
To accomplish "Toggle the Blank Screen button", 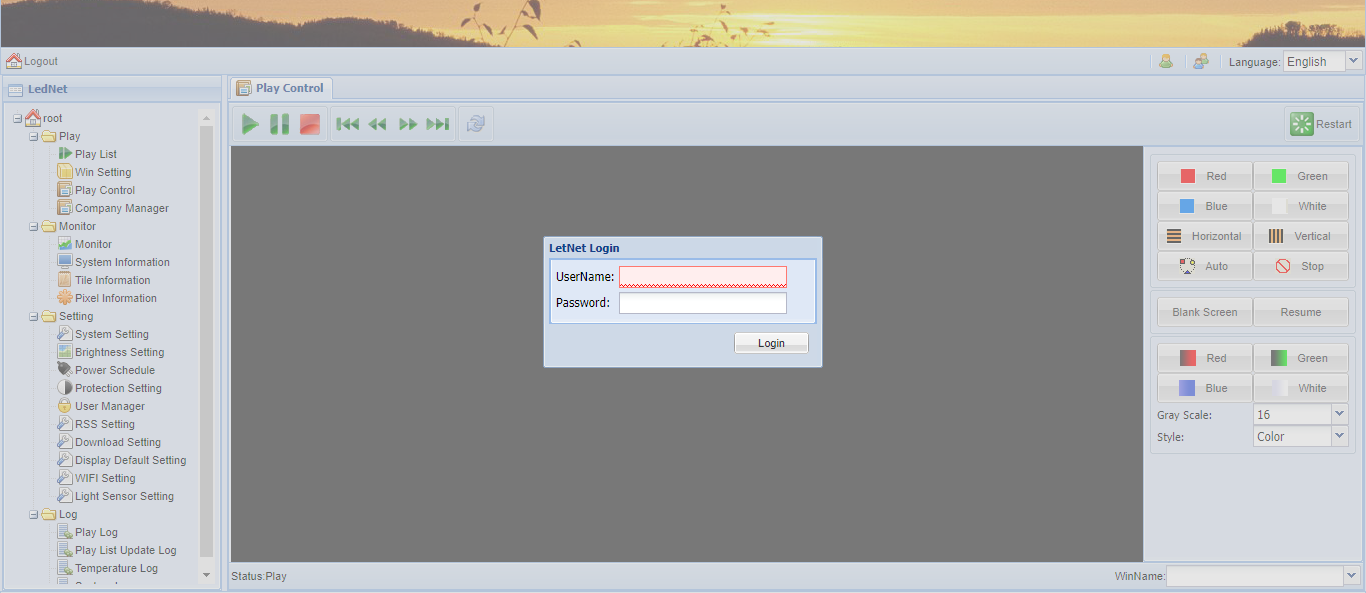I will tap(1204, 312).
